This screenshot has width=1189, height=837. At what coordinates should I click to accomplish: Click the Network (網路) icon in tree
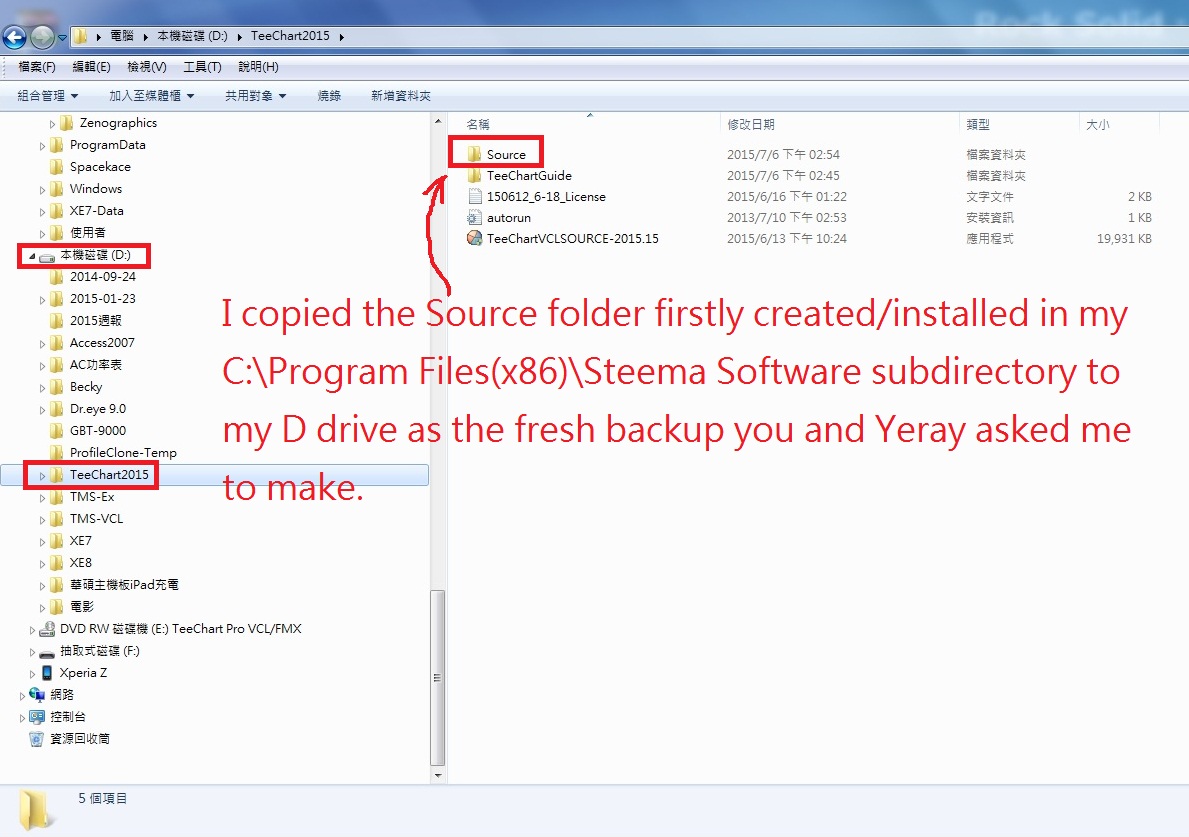click(x=36, y=695)
